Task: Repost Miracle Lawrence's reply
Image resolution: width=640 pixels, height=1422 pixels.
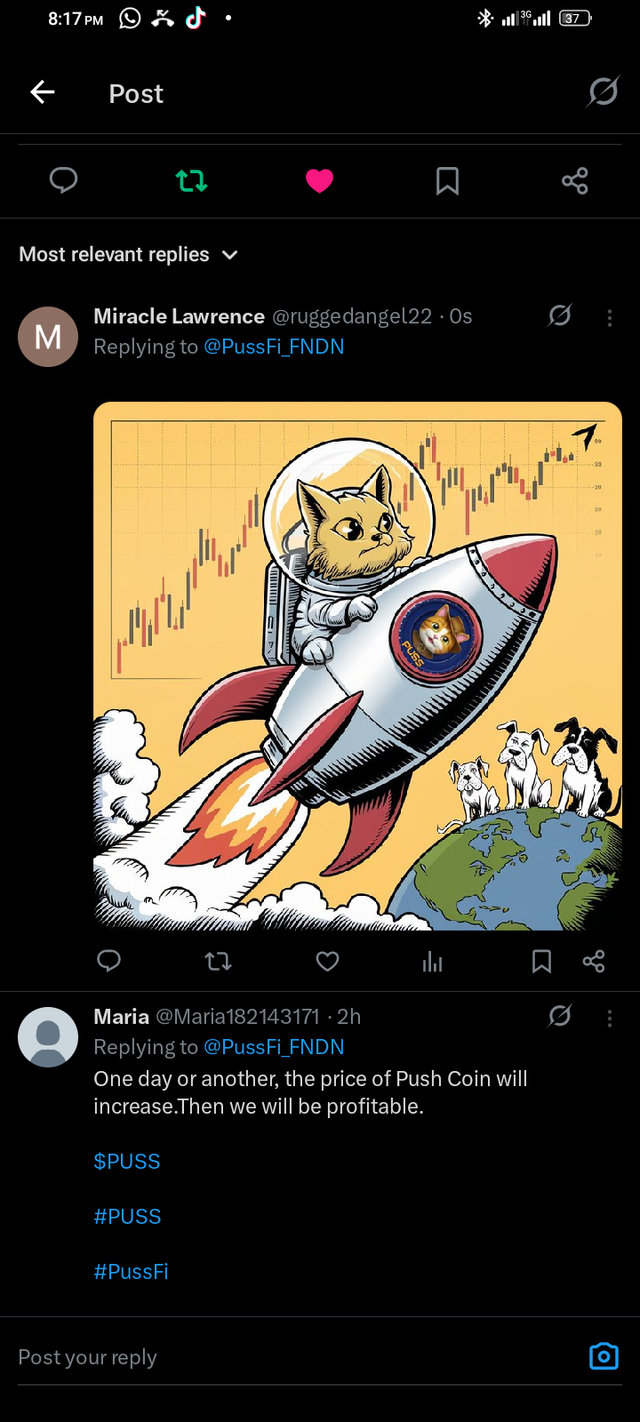Action: click(x=218, y=962)
